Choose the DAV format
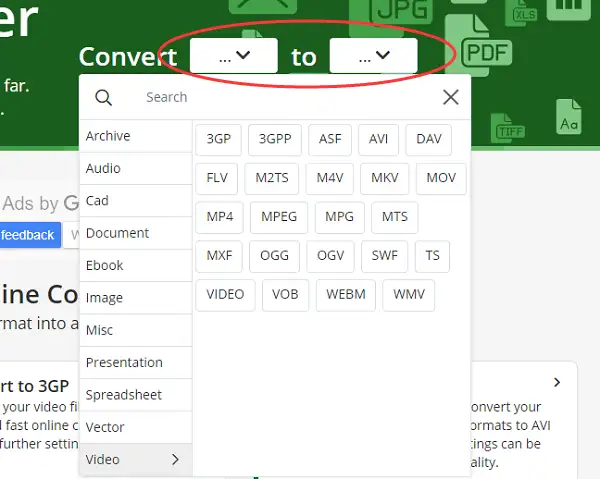 [x=429, y=139]
